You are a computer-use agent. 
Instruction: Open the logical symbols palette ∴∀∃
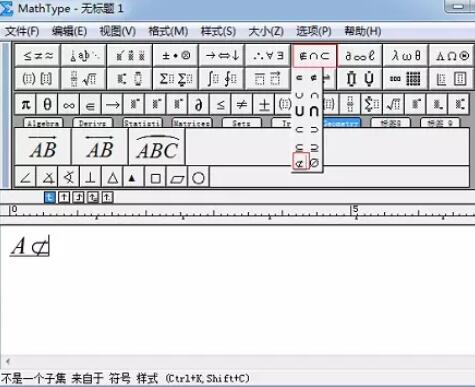[268, 55]
